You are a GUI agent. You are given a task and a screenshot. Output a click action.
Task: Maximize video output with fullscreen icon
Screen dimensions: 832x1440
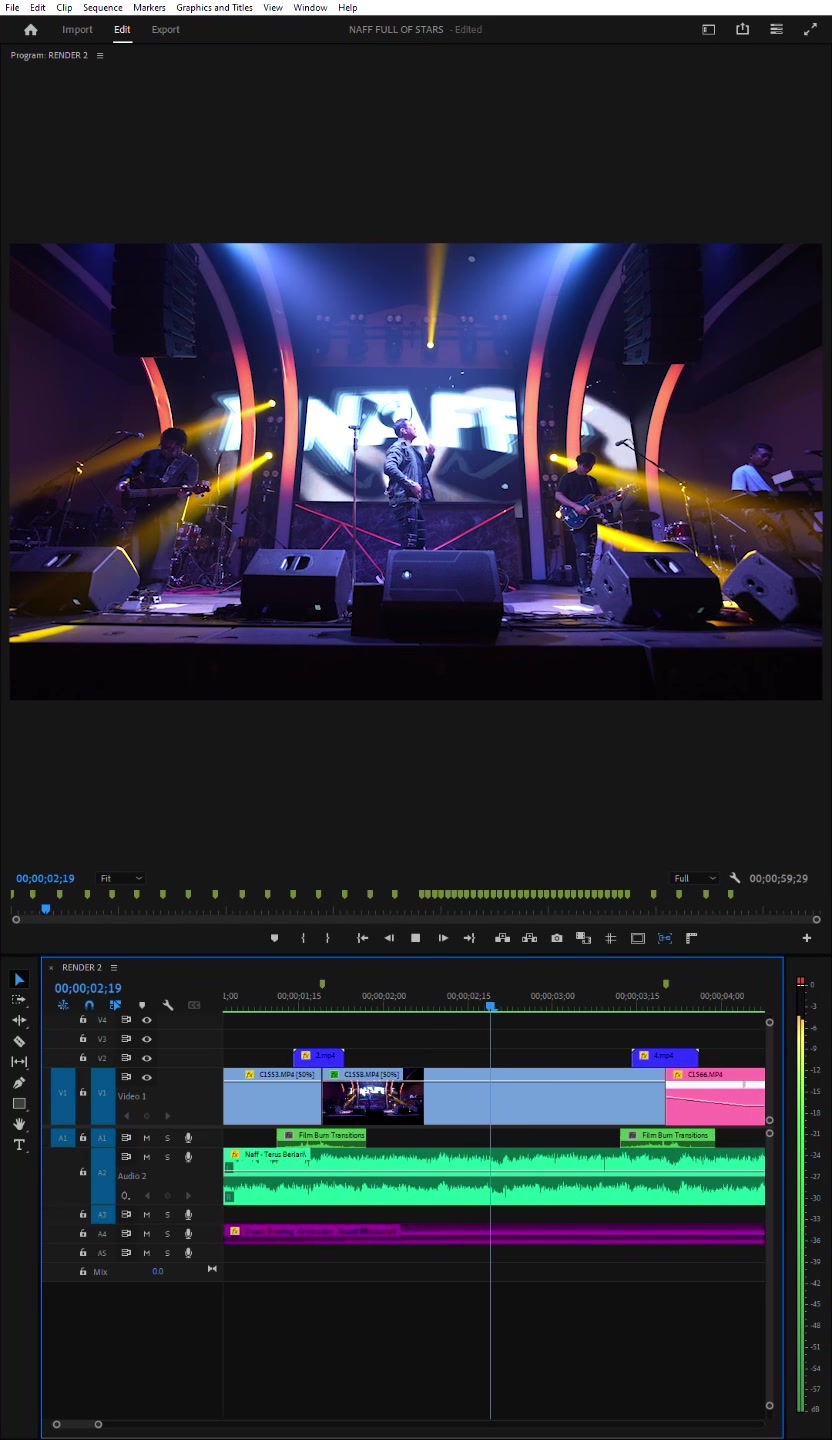810,29
